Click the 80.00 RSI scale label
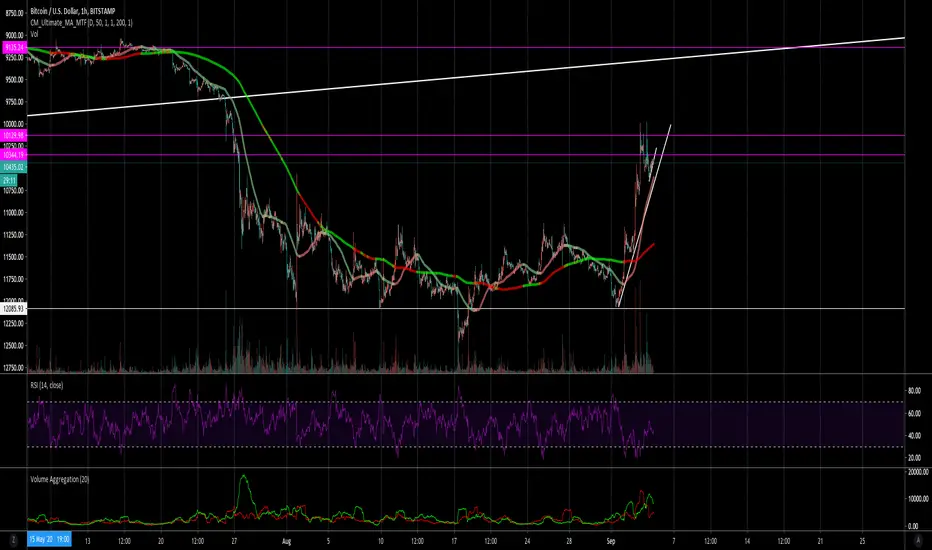This screenshot has width=932, height=550. pos(914,391)
